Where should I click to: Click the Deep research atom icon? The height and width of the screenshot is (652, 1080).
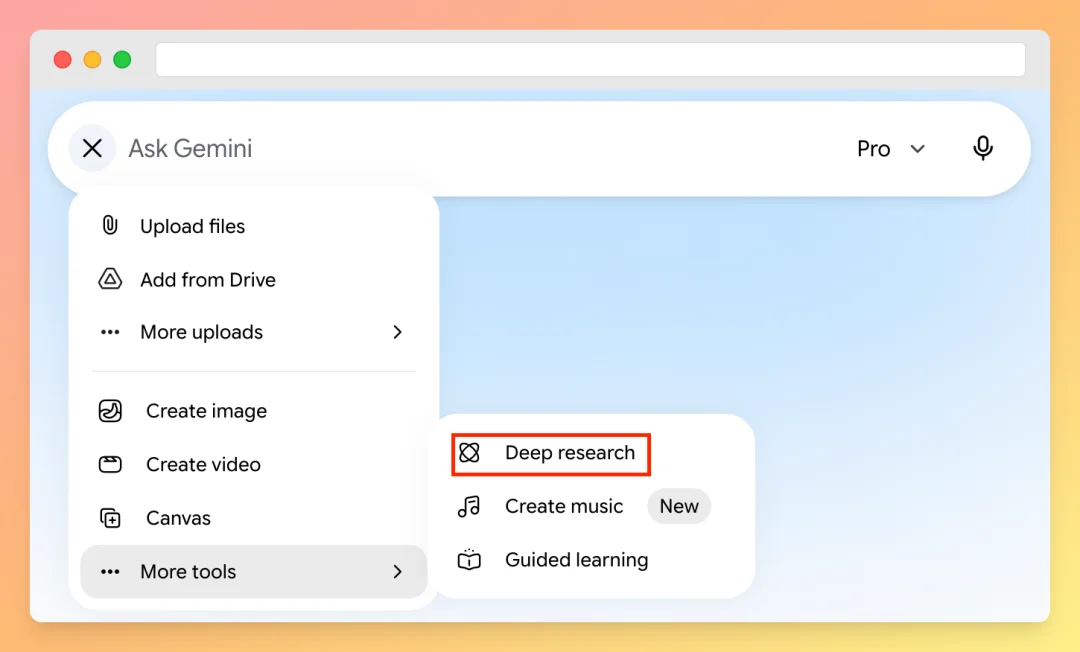[469, 452]
